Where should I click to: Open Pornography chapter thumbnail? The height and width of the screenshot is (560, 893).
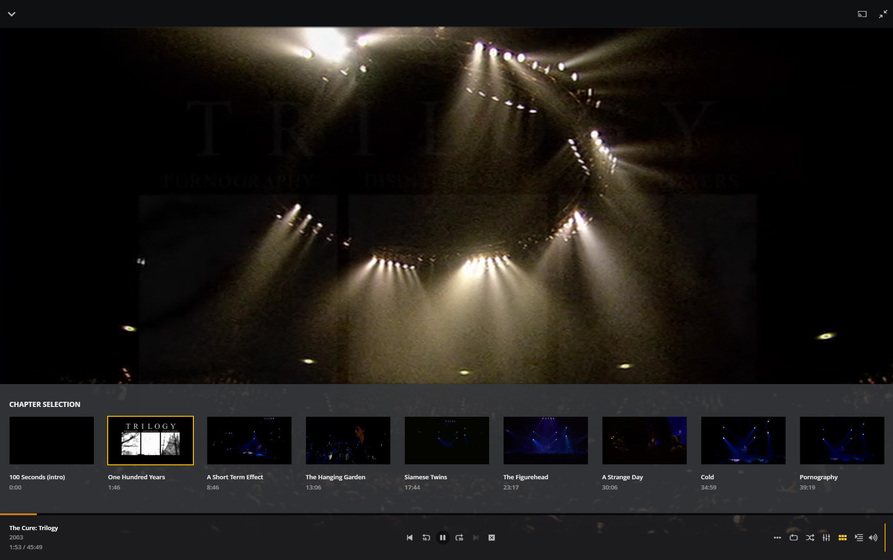[842, 440]
